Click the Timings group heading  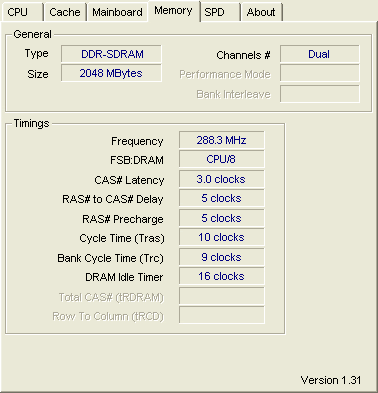click(31, 123)
